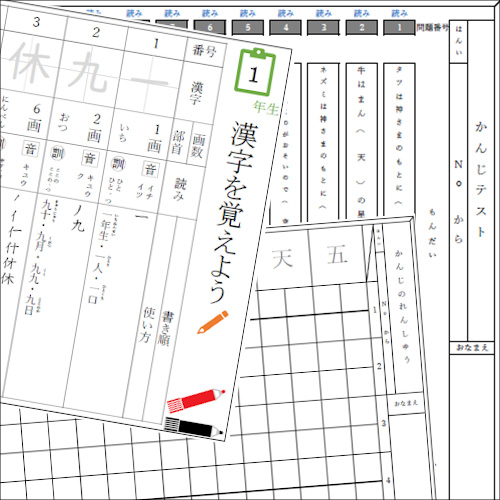This screenshot has height=500, width=500.
Task: Click the かんじのれんしゅう title
Action: tap(402, 307)
